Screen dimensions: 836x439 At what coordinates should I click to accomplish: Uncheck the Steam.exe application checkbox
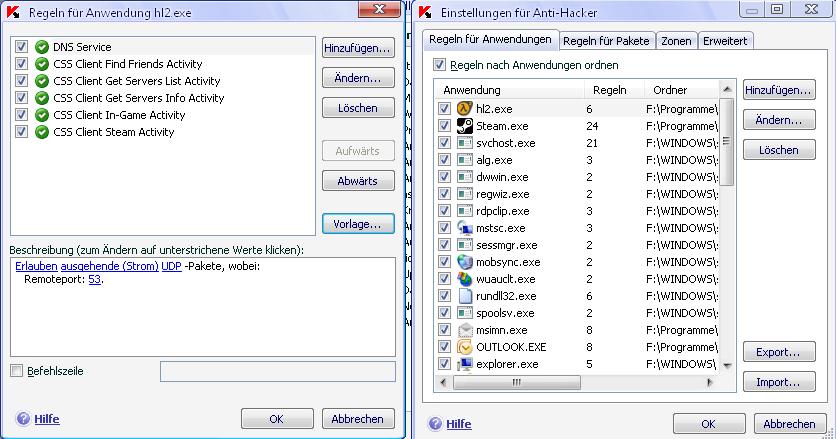(444, 125)
